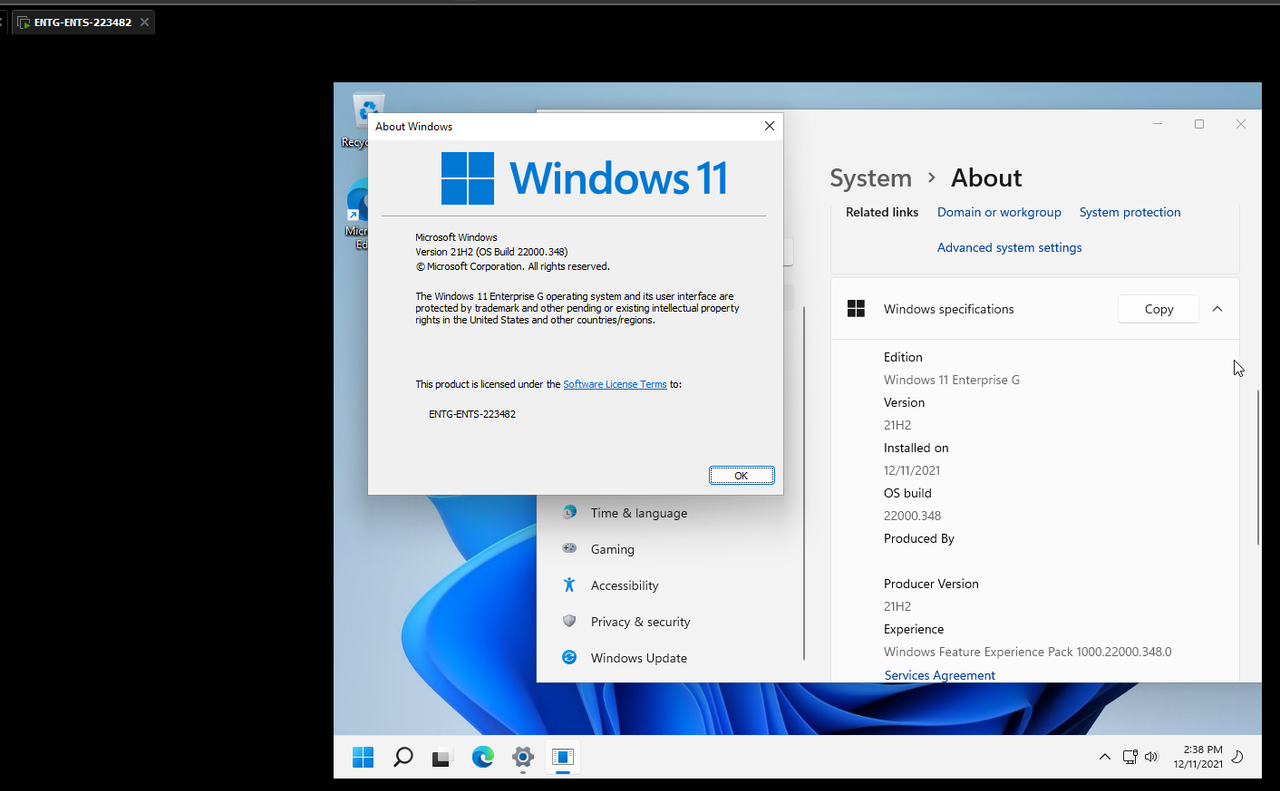The image size is (1280, 791).
Task: Click the About page heading
Action: pyautogui.click(x=986, y=178)
